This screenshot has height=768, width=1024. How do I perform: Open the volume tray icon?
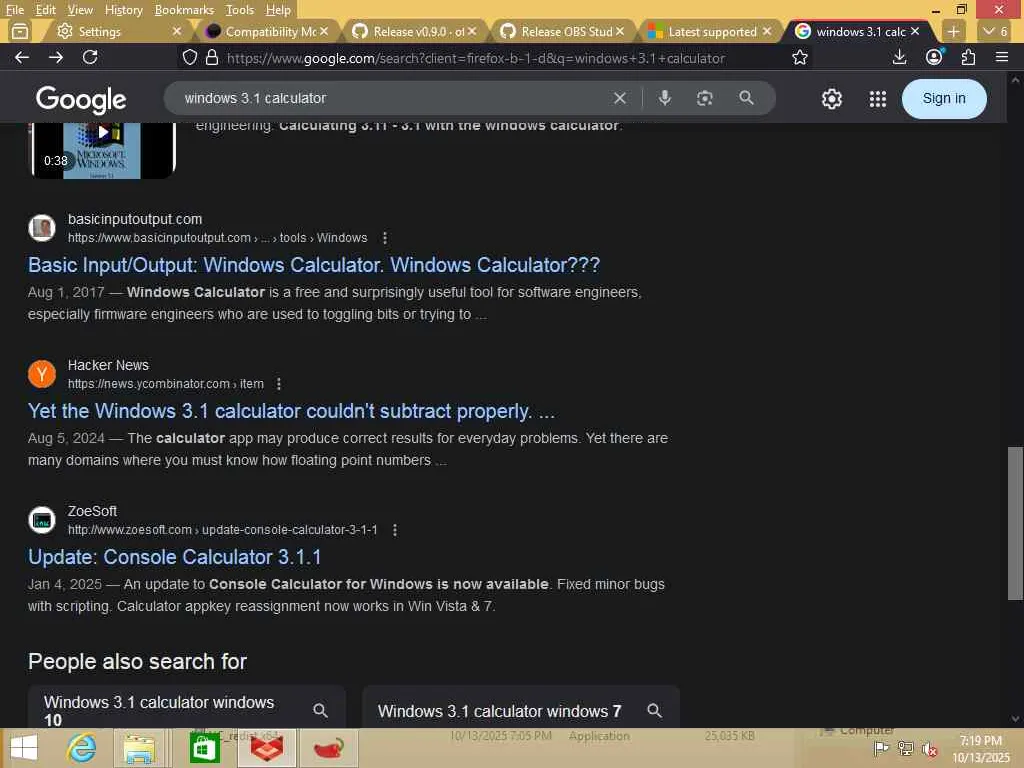[929, 749]
